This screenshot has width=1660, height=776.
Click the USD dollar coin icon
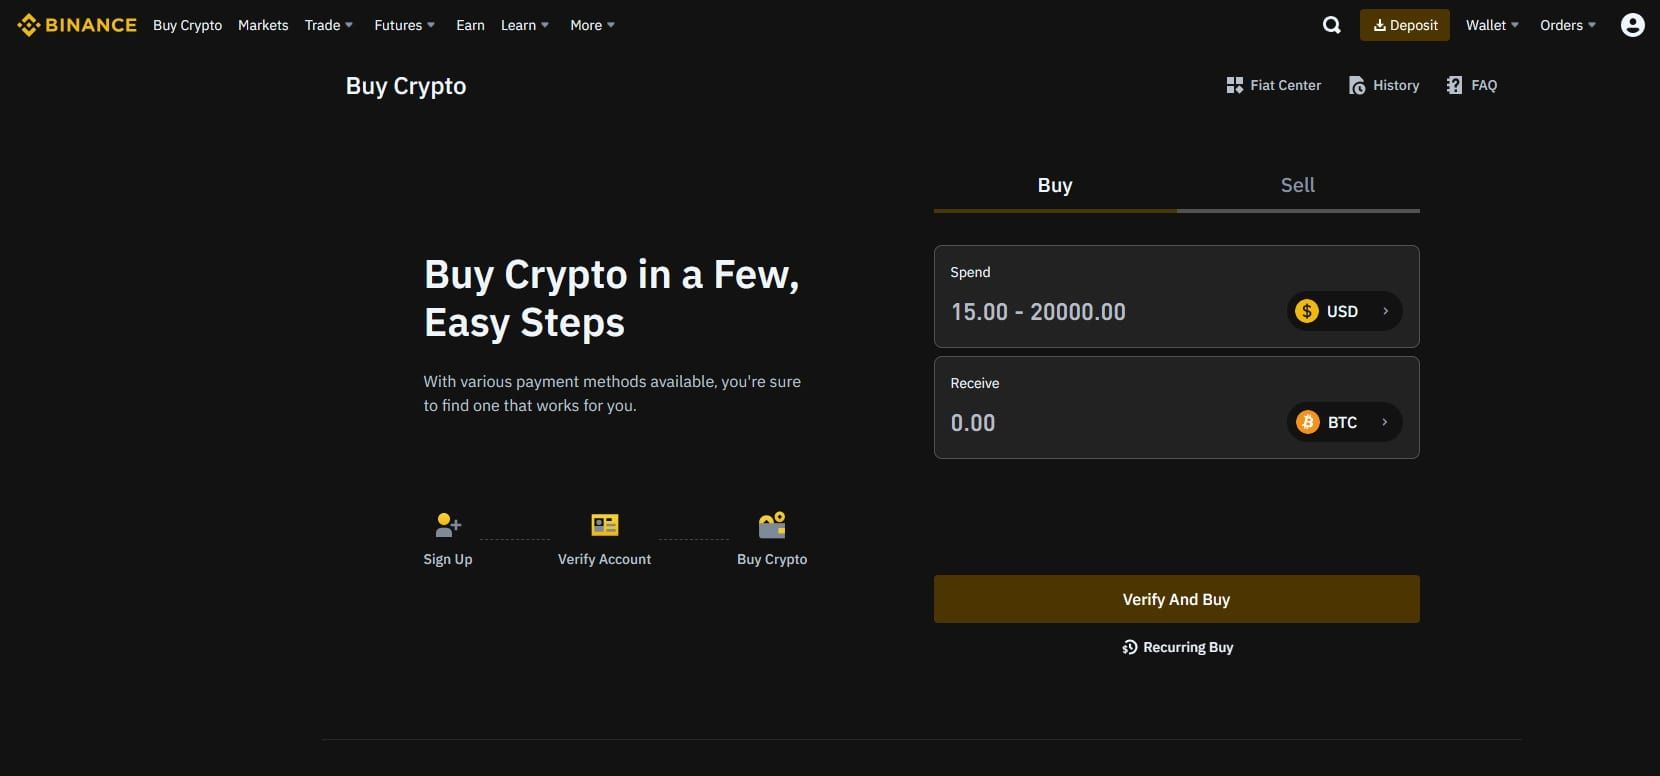pos(1307,311)
